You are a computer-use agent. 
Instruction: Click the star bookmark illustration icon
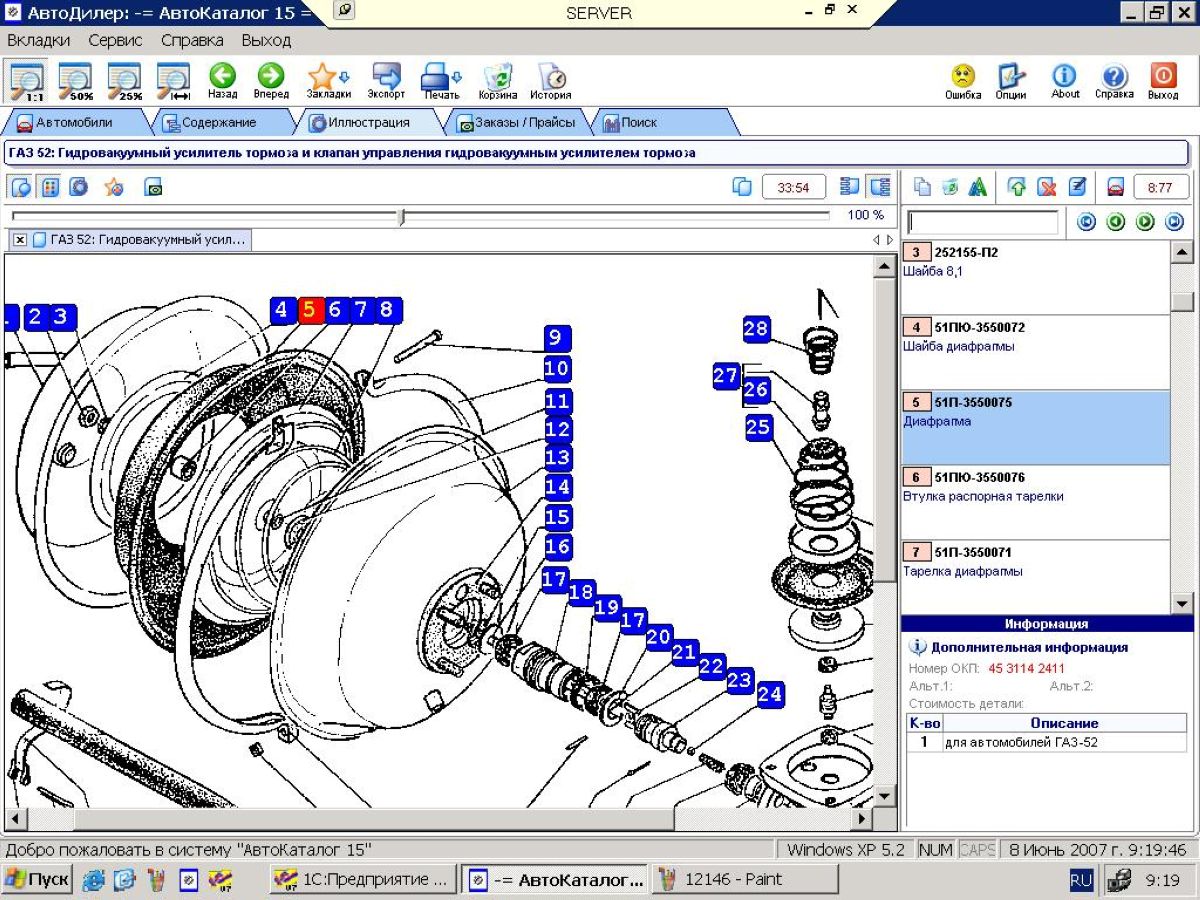[114, 187]
